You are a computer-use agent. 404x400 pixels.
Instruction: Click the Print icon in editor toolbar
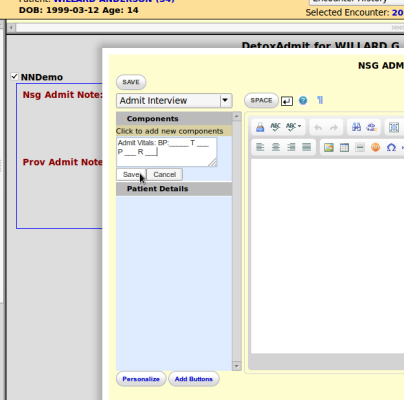tap(260, 127)
